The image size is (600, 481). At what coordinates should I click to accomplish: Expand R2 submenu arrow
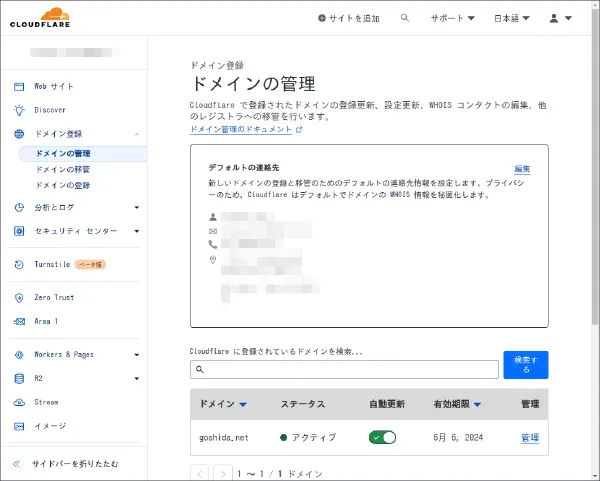[137, 378]
